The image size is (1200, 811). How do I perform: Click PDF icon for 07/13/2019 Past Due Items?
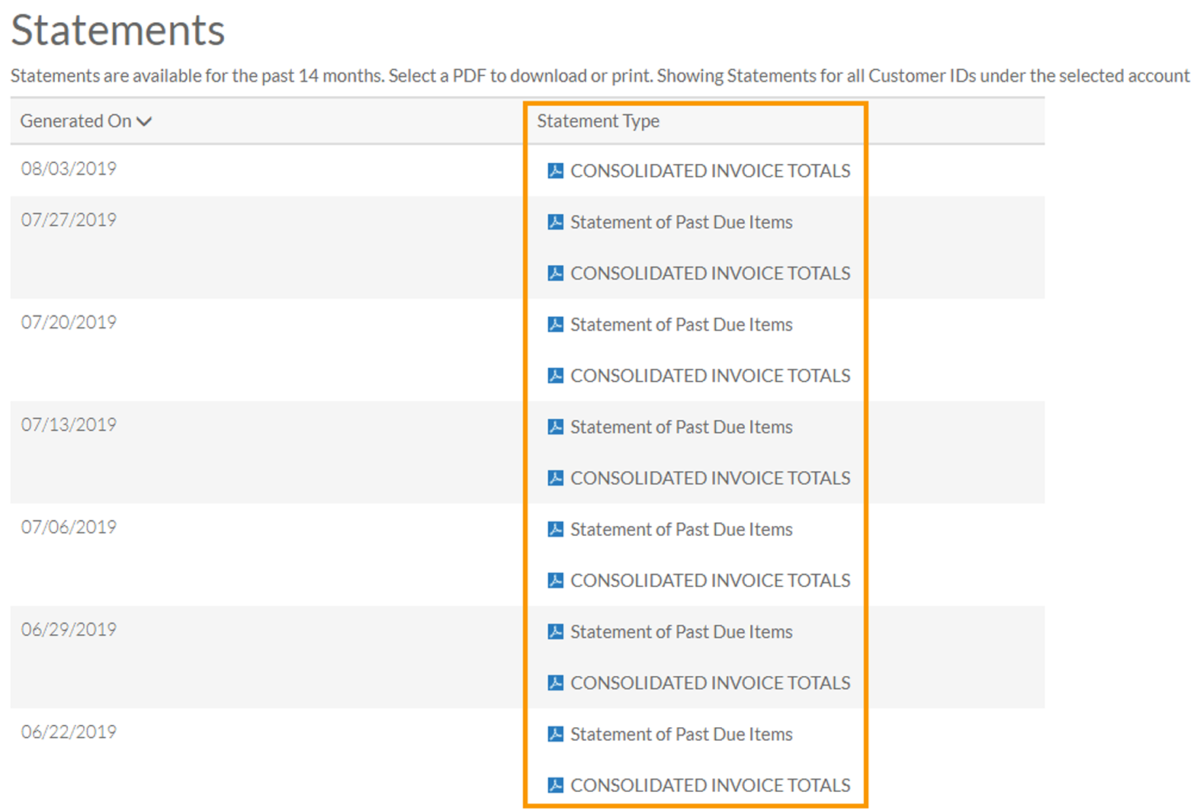pyautogui.click(x=556, y=427)
